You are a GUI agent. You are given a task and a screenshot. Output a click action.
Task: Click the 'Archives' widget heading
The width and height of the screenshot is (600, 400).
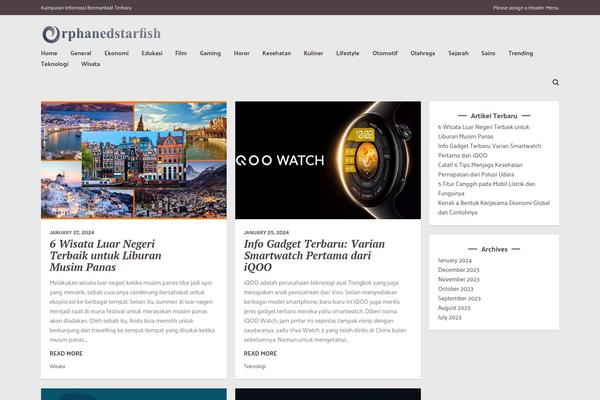coord(494,249)
